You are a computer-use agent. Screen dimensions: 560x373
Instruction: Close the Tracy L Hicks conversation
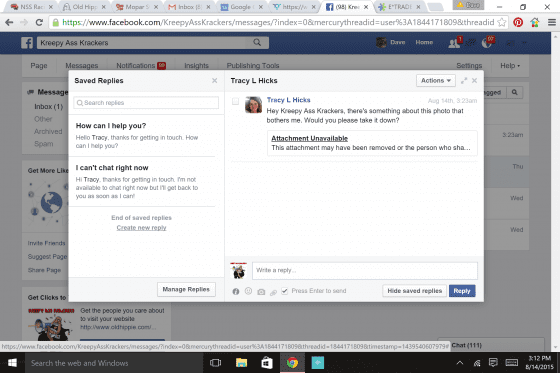[474, 81]
